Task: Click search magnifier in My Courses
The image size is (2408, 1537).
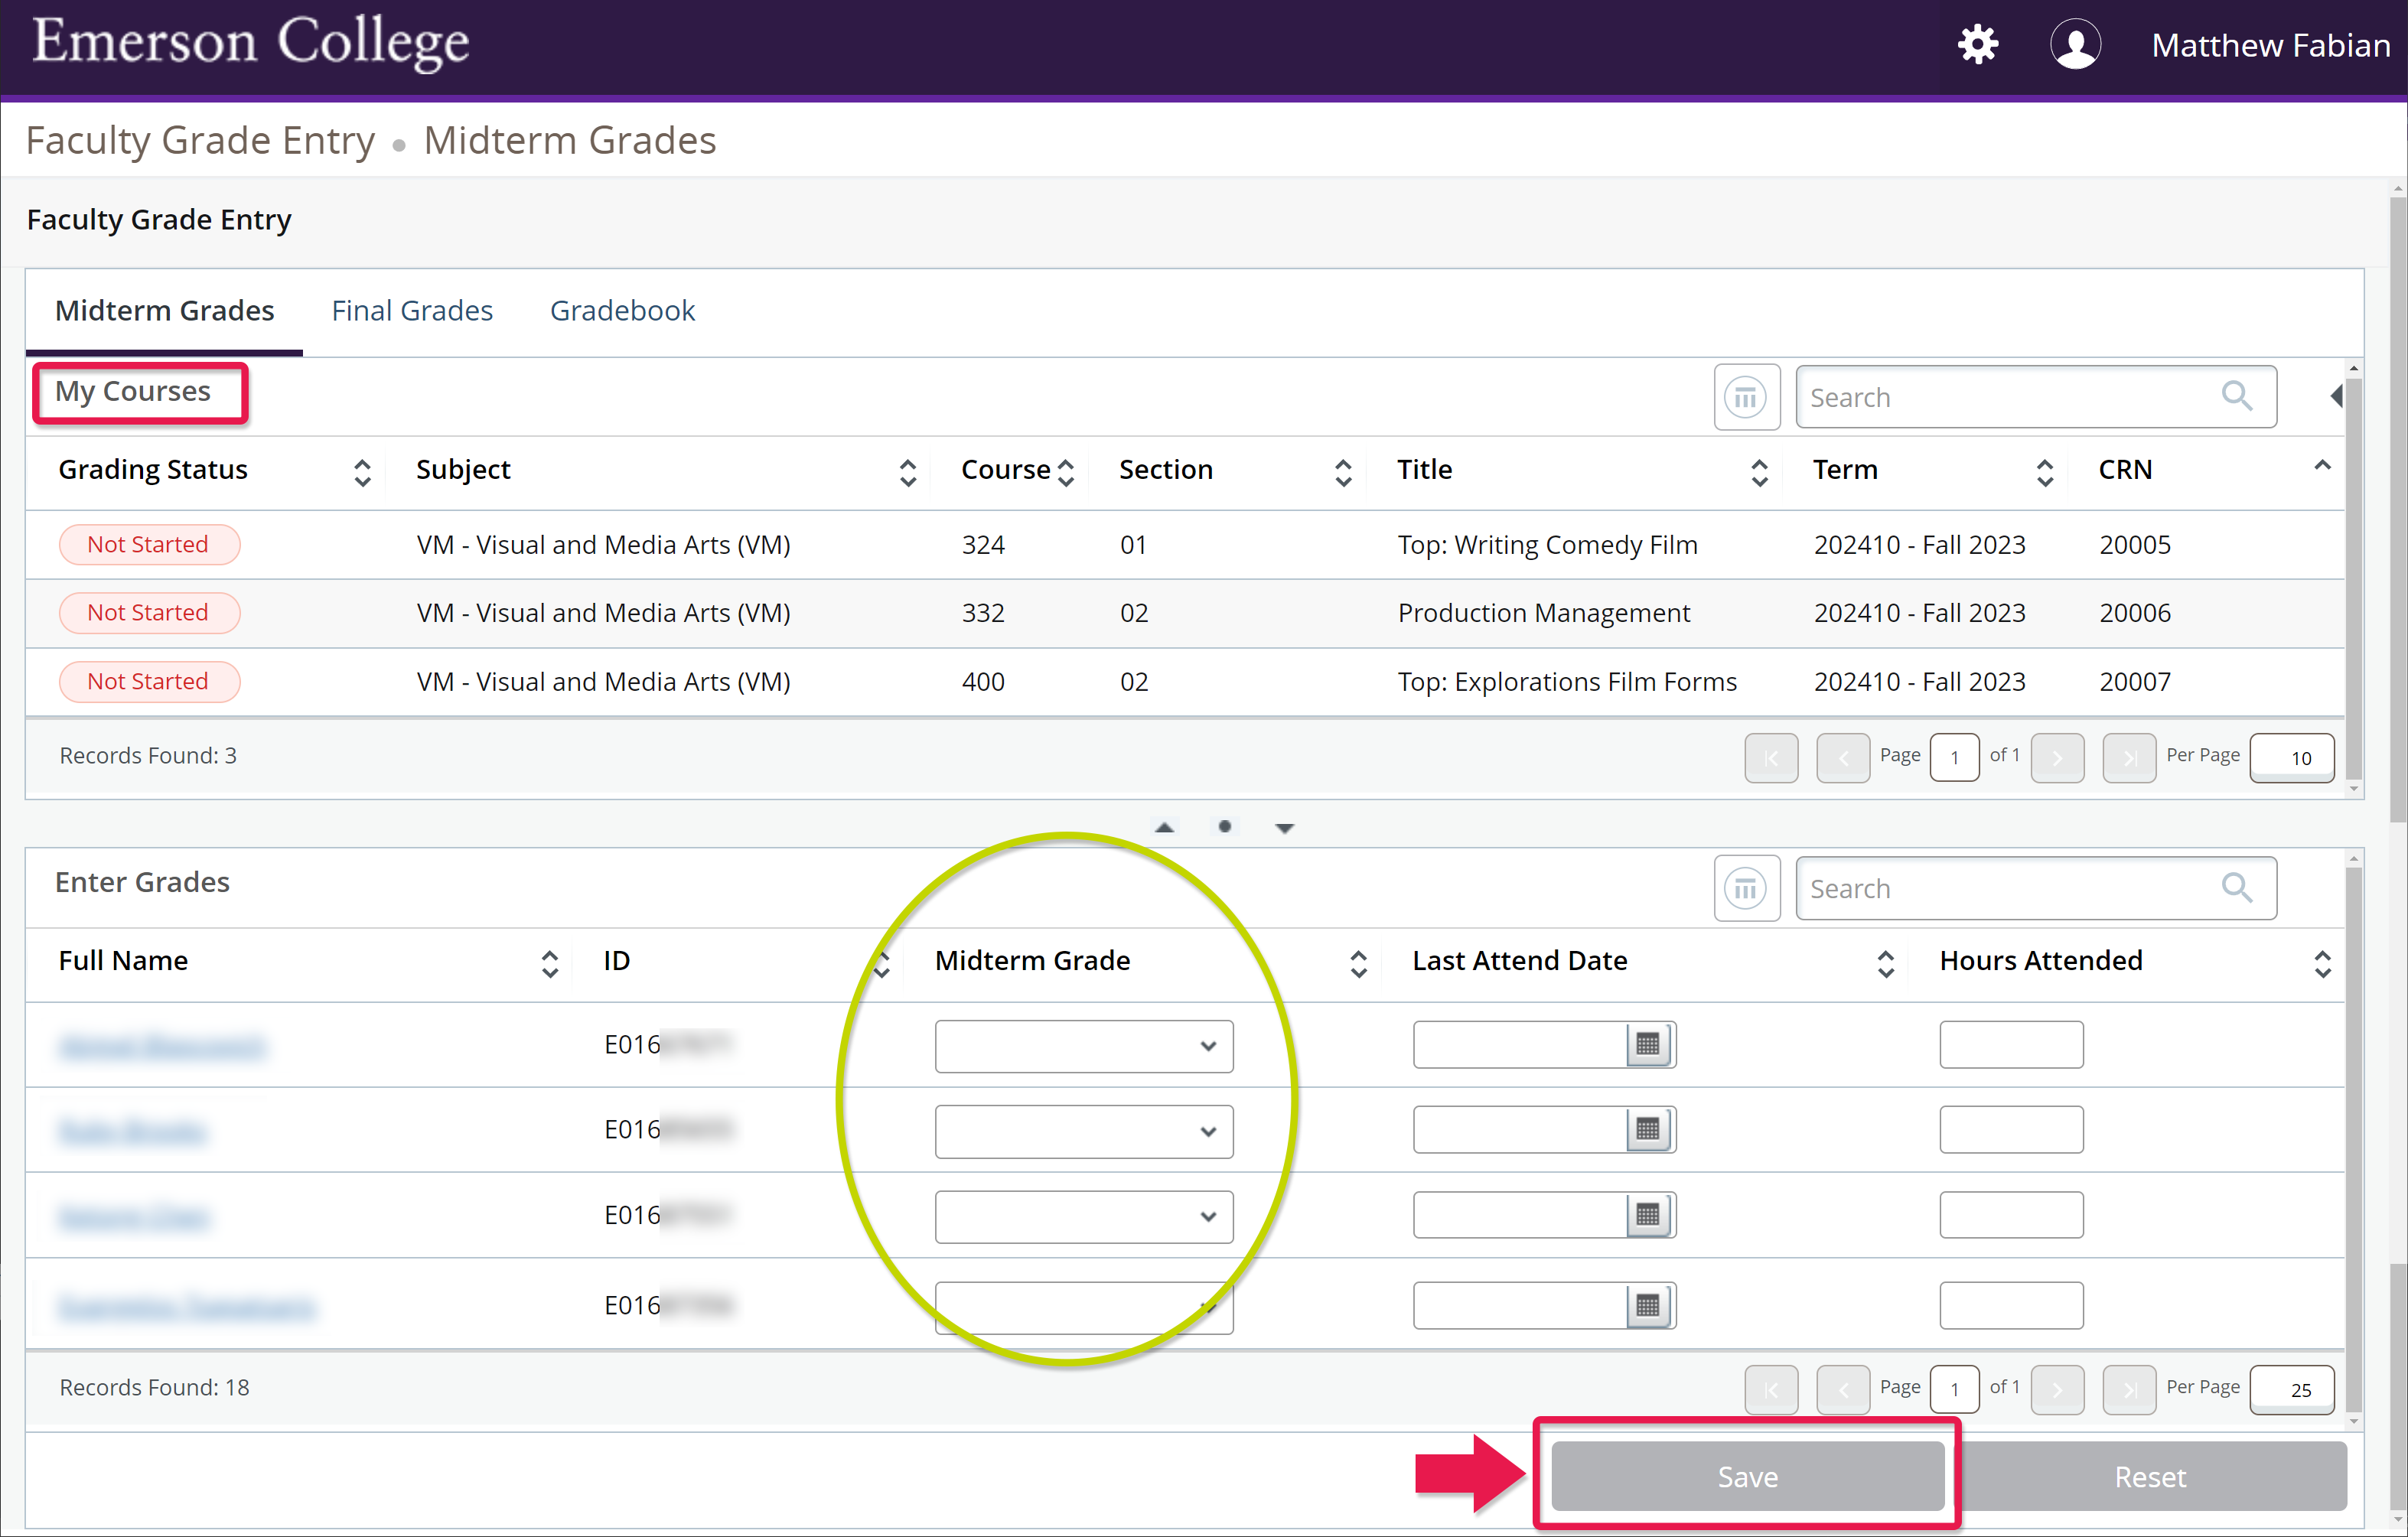Action: coord(2236,397)
